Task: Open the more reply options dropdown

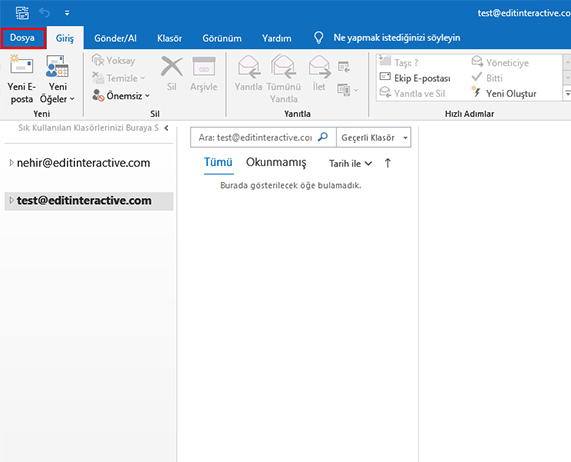Action: coord(348,89)
